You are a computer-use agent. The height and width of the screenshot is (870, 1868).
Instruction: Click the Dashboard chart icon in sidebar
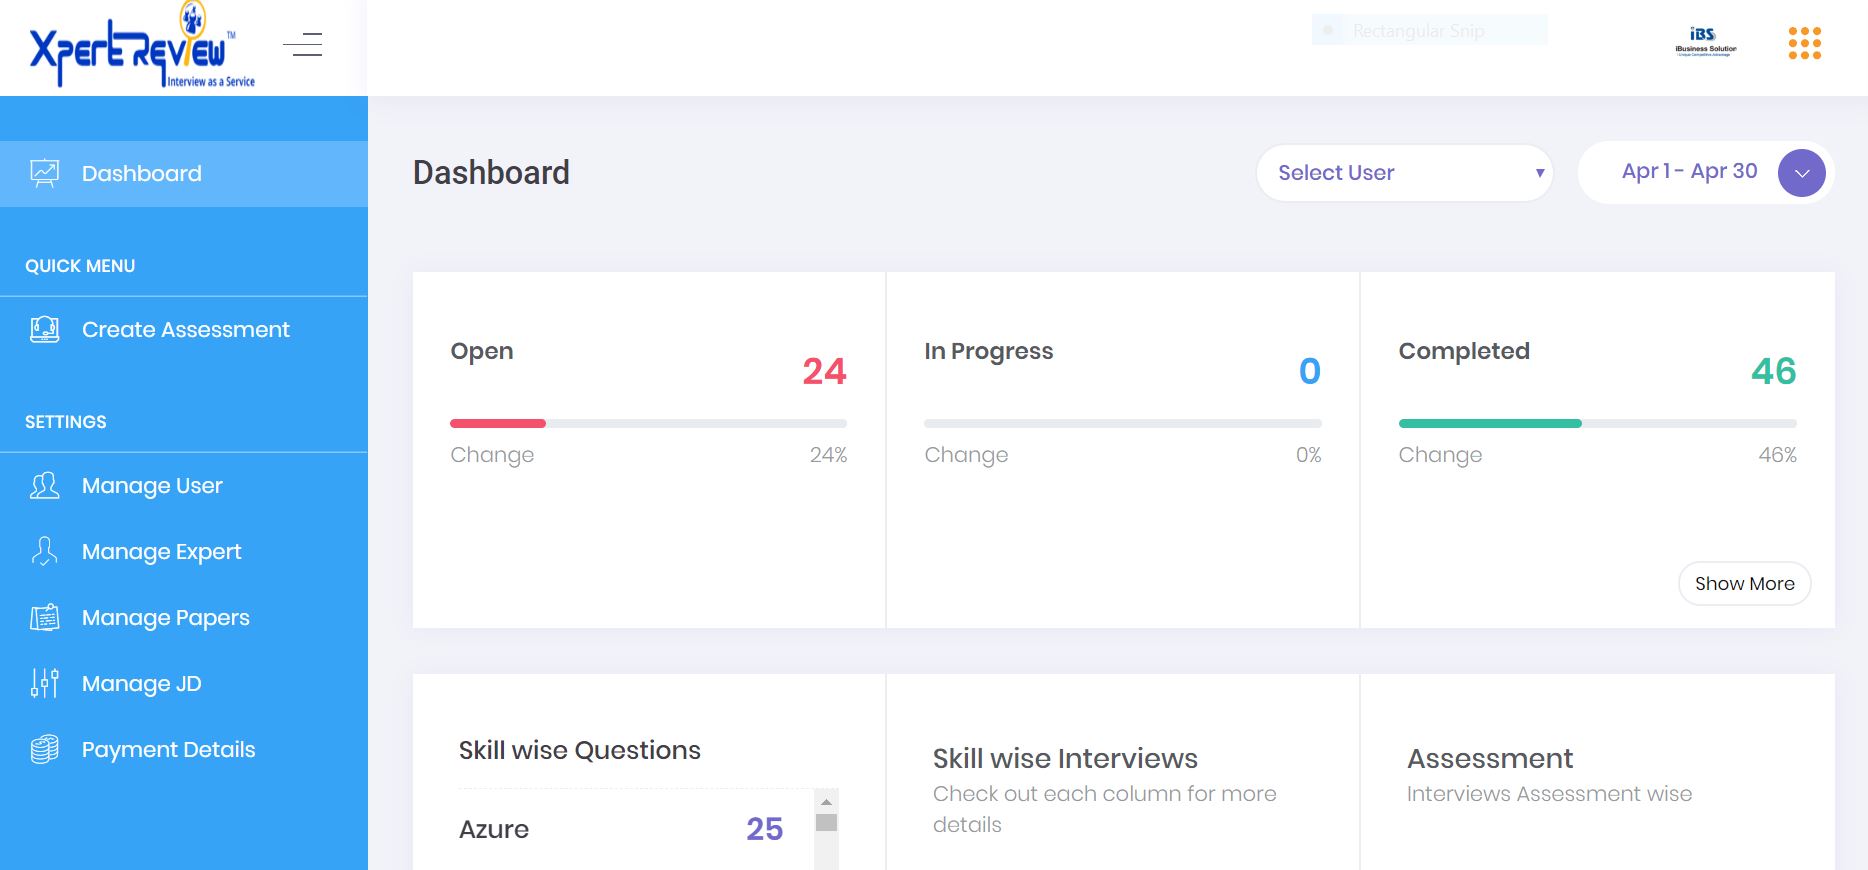45,174
